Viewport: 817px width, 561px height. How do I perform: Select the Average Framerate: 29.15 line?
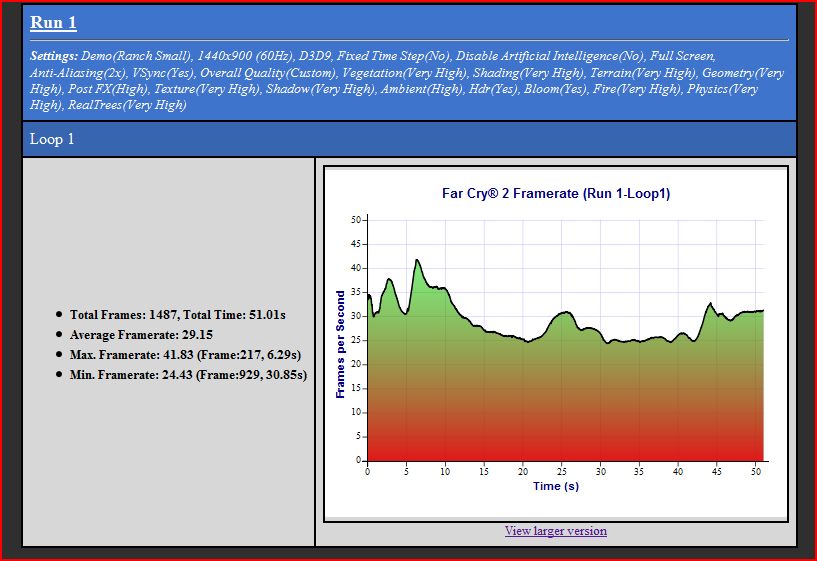pyautogui.click(x=141, y=334)
